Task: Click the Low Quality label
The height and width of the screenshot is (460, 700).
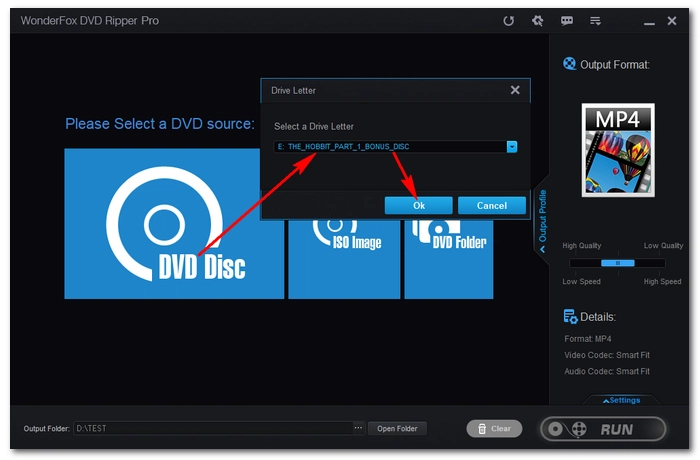Action: click(663, 246)
